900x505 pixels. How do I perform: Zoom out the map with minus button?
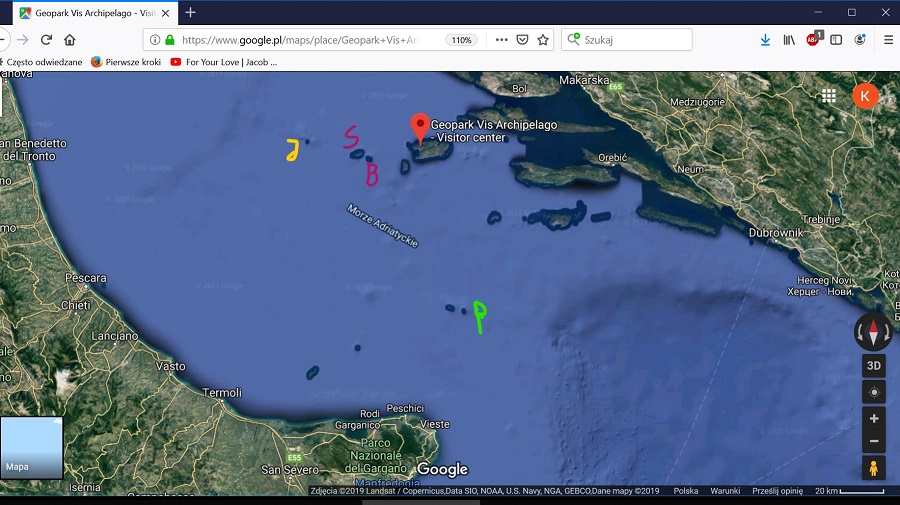(873, 441)
